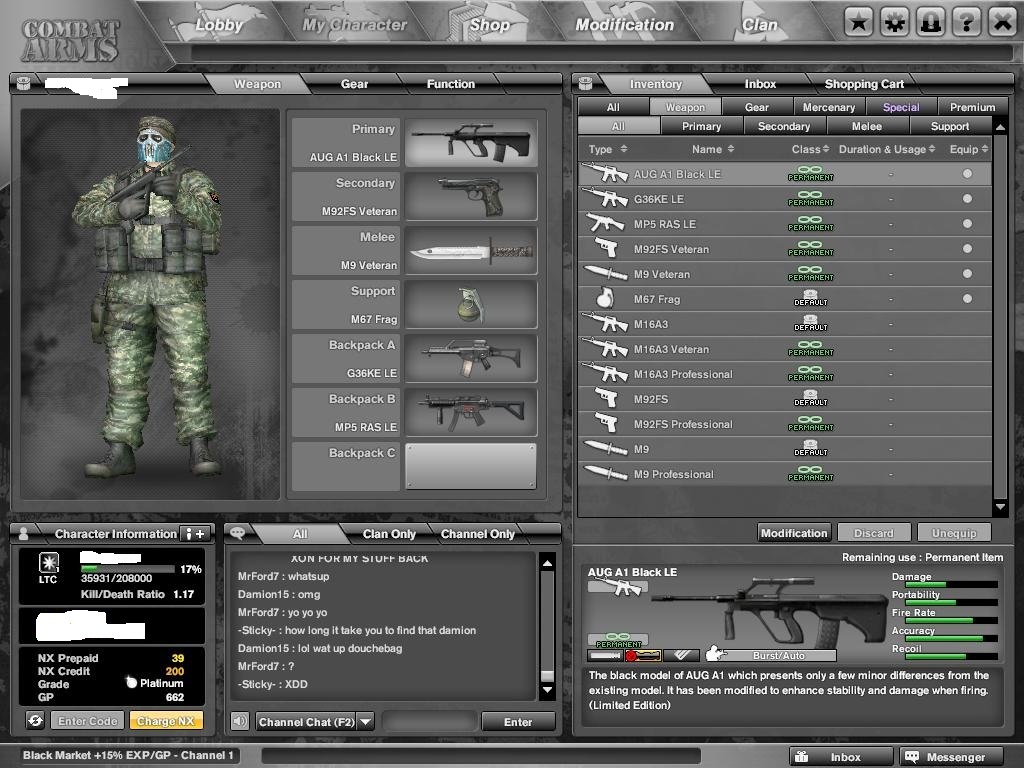Toggle equip dot for M92FS Veteran
The width and height of the screenshot is (1024, 768).
pyautogui.click(x=967, y=249)
